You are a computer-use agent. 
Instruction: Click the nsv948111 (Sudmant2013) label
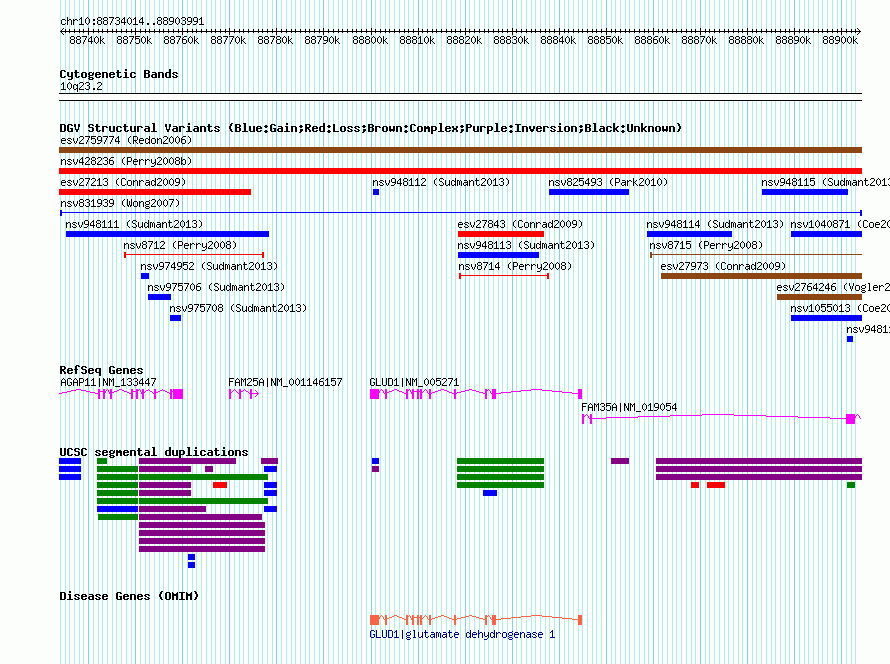point(134,224)
